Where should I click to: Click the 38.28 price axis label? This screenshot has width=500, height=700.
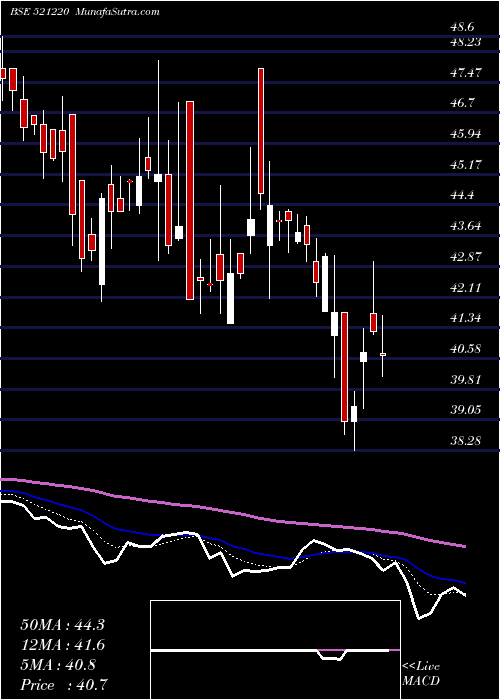pyautogui.click(x=466, y=441)
